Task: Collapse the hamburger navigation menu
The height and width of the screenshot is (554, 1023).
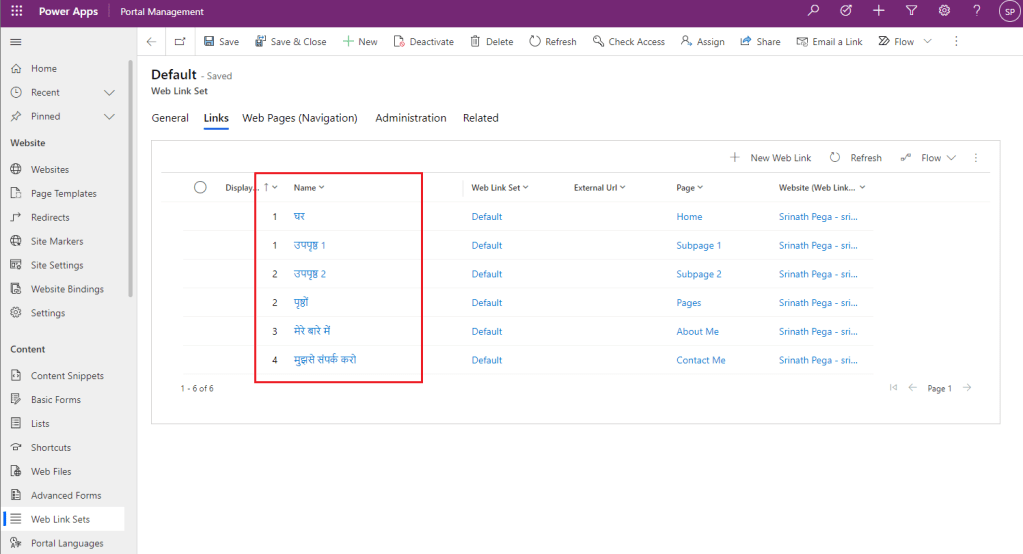Action: [16, 42]
